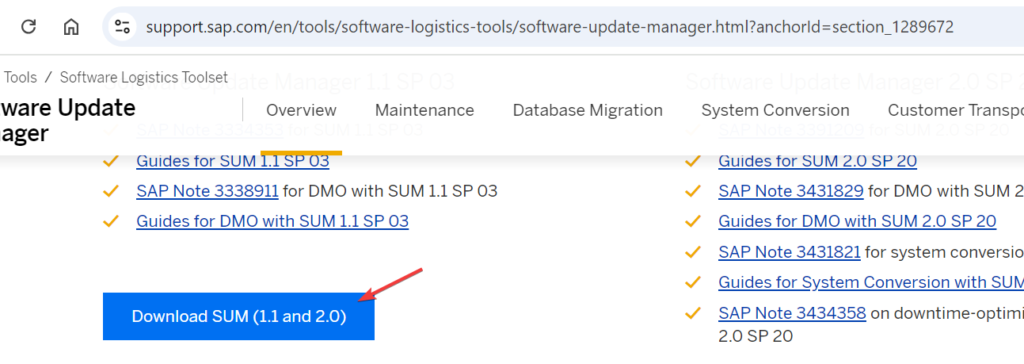The width and height of the screenshot is (1024, 364).
Task: Open the SAP Note 3431821 link
Action: pyautogui.click(x=790, y=252)
